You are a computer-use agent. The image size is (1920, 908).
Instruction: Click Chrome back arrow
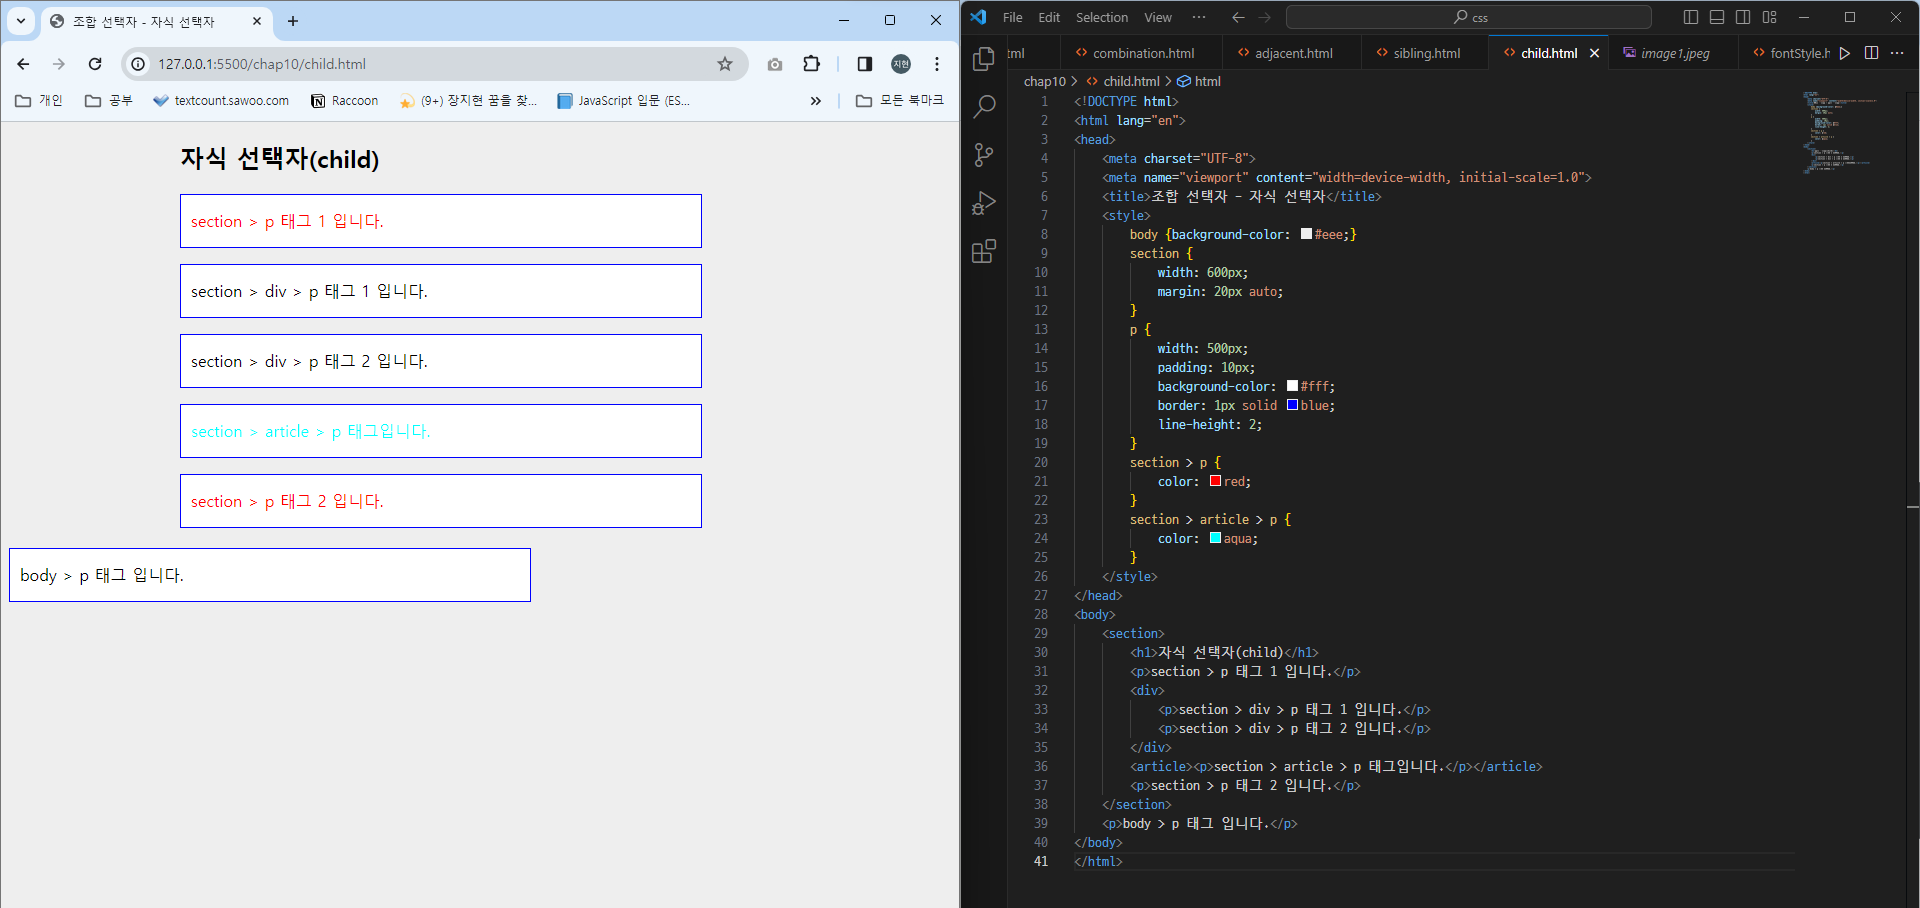point(23,64)
